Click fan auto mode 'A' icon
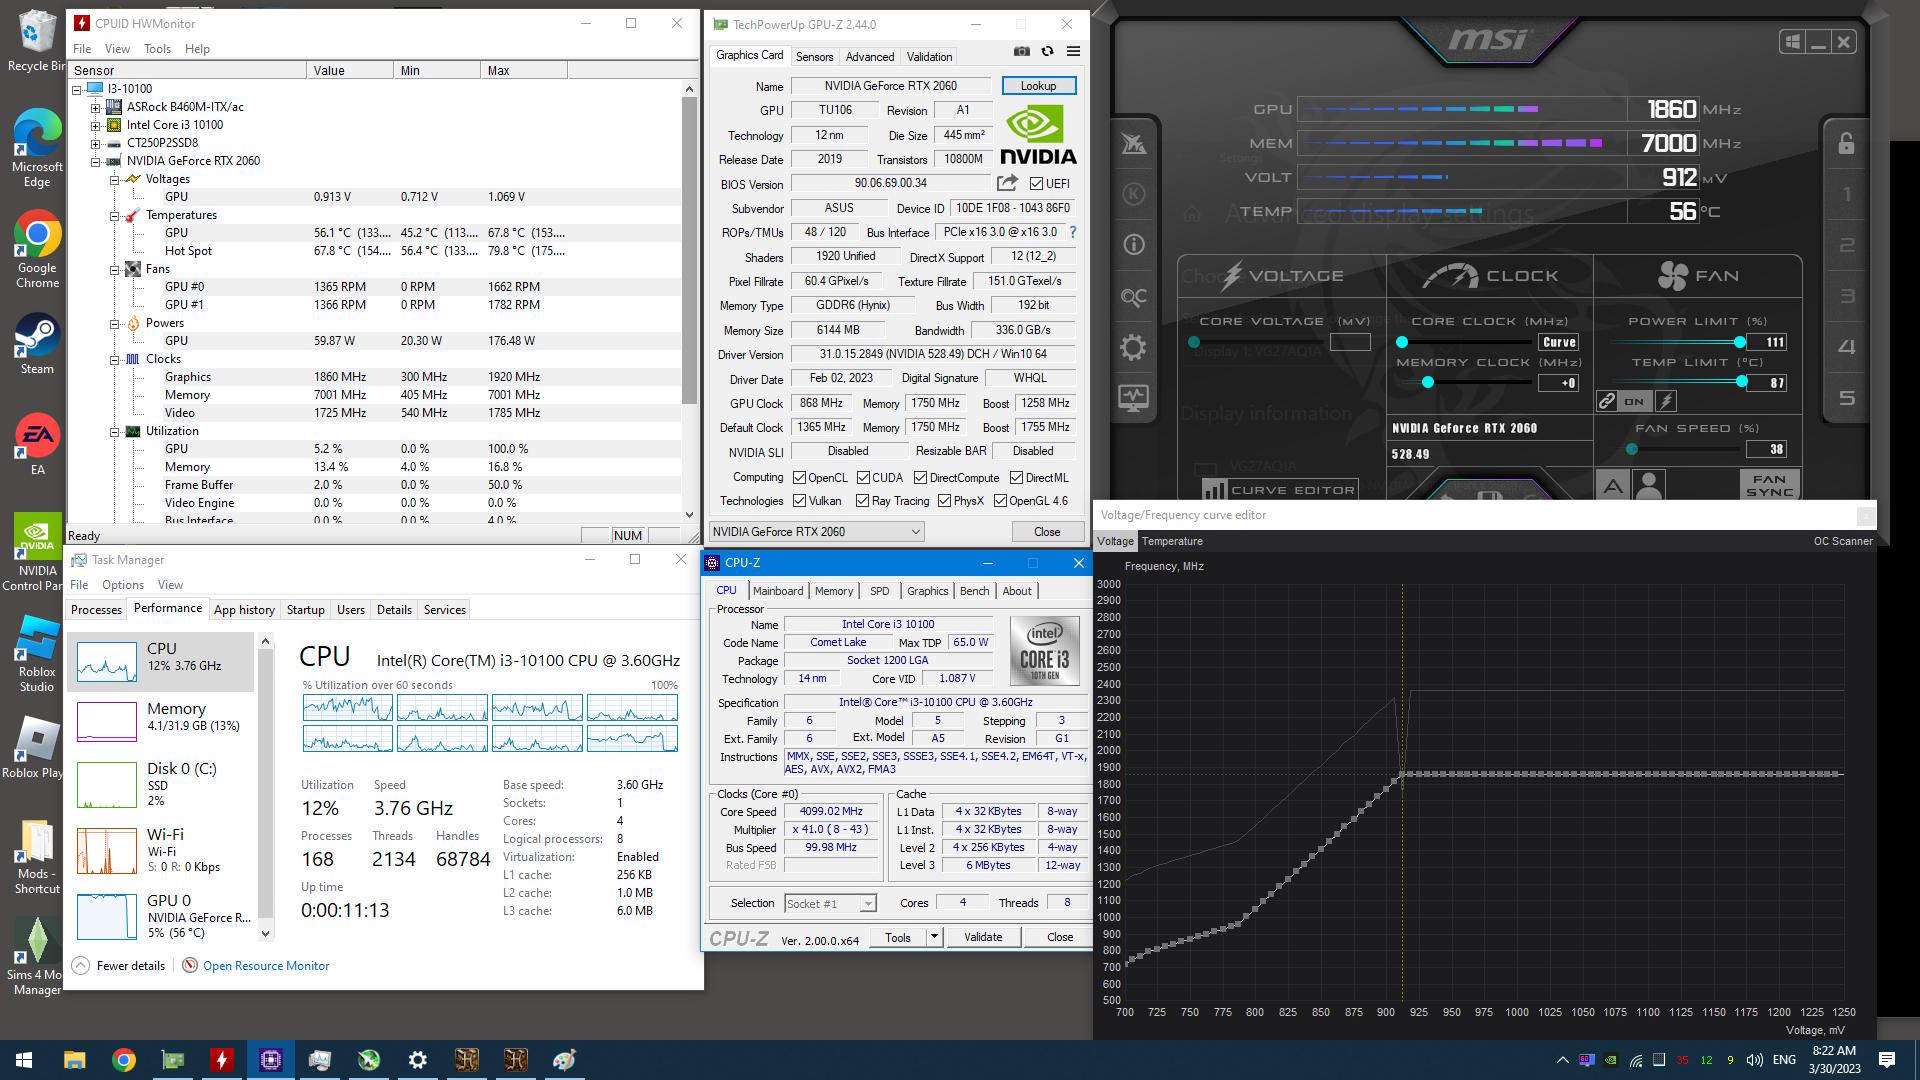This screenshot has width=1920, height=1080. [x=1613, y=487]
